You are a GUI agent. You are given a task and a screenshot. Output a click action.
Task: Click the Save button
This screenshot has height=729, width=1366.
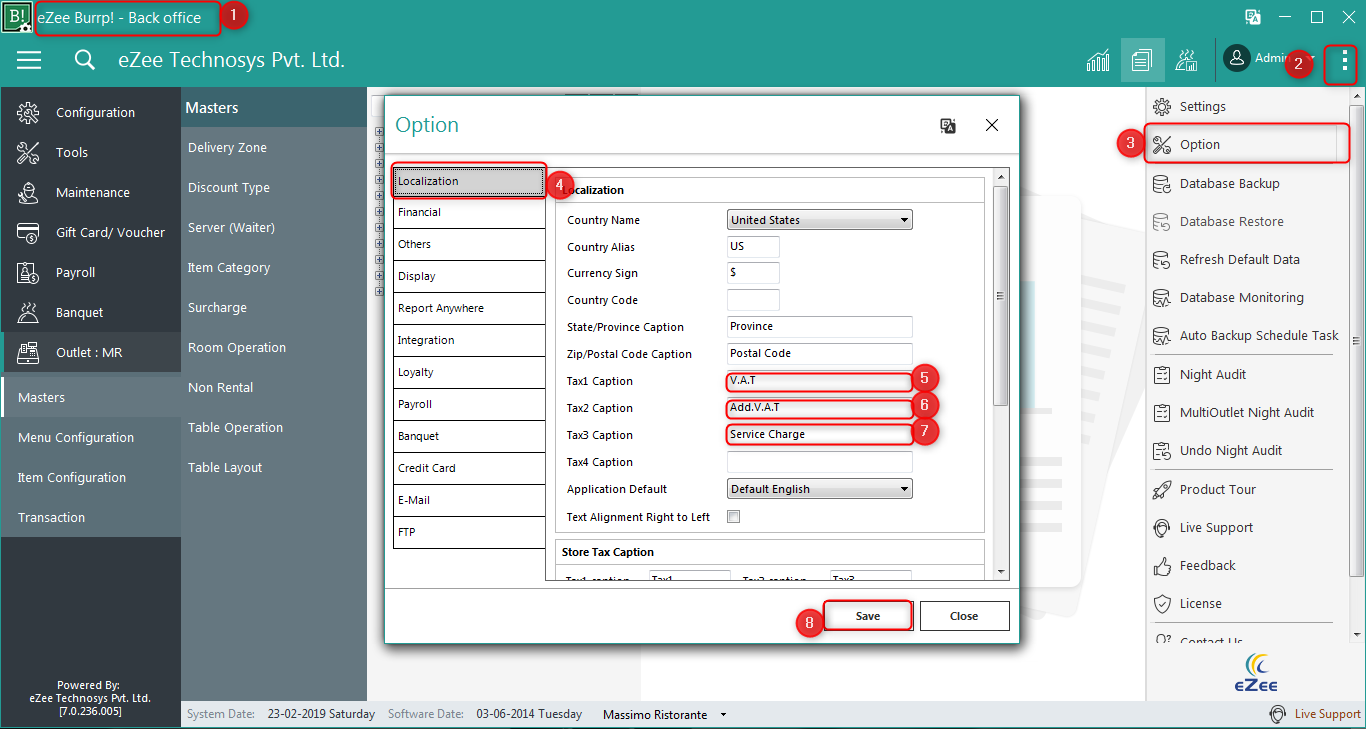pos(868,616)
